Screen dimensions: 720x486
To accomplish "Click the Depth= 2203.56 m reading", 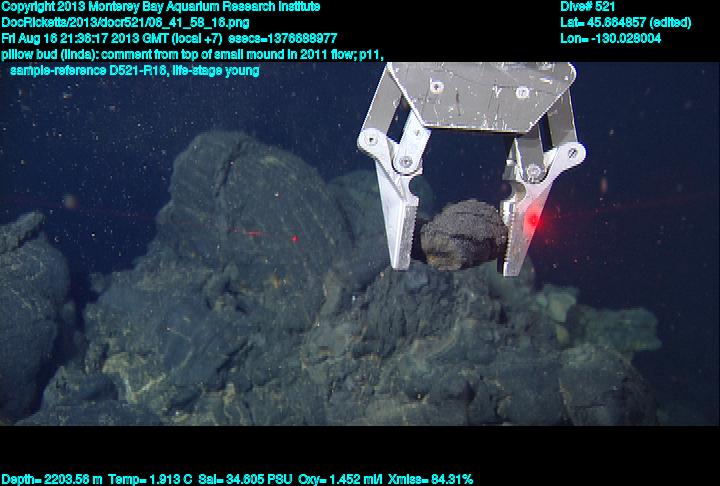I will (x=52, y=480).
